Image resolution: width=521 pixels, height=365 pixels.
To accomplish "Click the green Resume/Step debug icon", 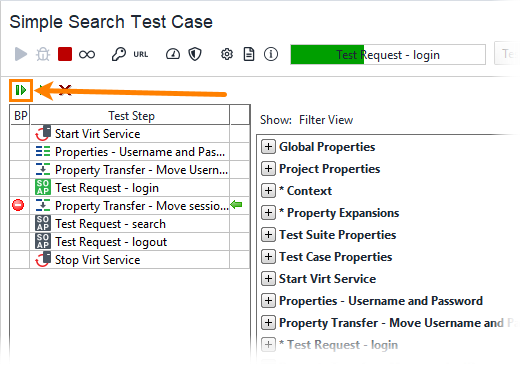I will 21,90.
